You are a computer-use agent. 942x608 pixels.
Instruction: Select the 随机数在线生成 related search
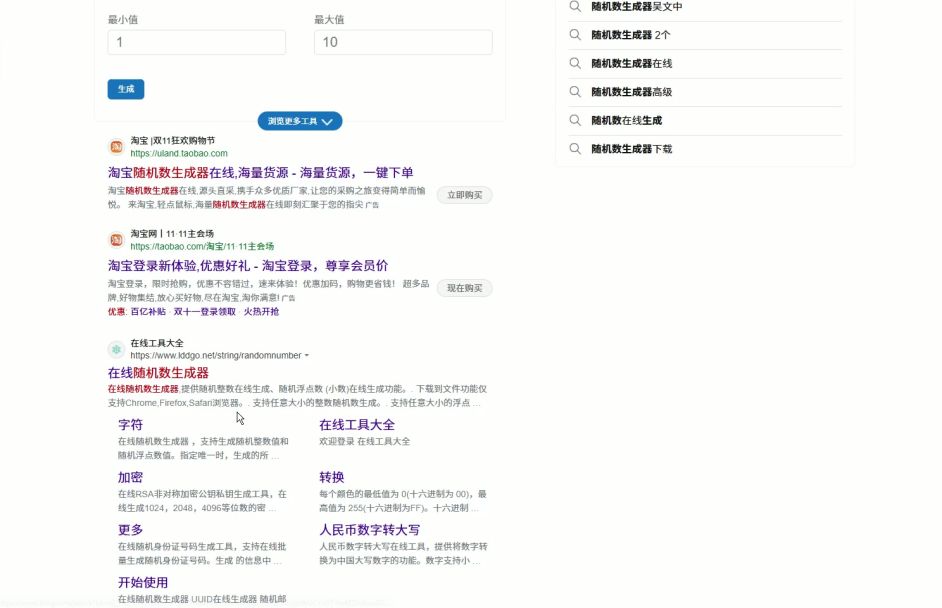point(627,120)
